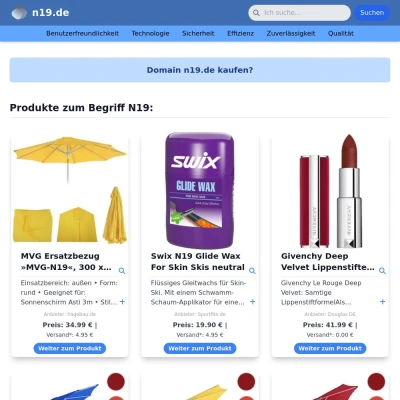
Task: Click Weiter zum Produkt under Givenchy lipstick
Action: point(330,348)
